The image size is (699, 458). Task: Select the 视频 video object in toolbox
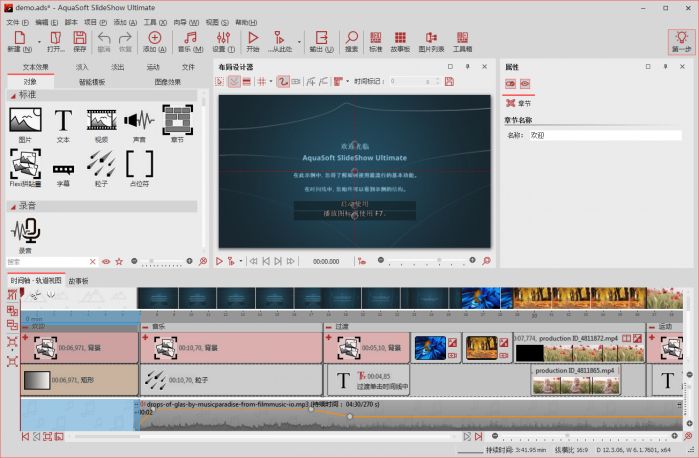pyautogui.click(x=102, y=124)
